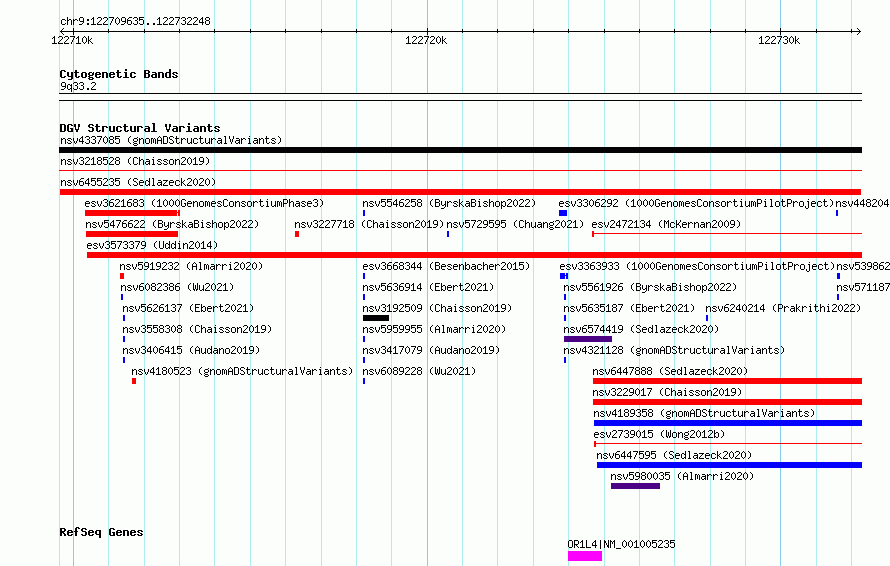Click the DGV Structural Variants track title
The height and width of the screenshot is (566, 890).
[140, 128]
